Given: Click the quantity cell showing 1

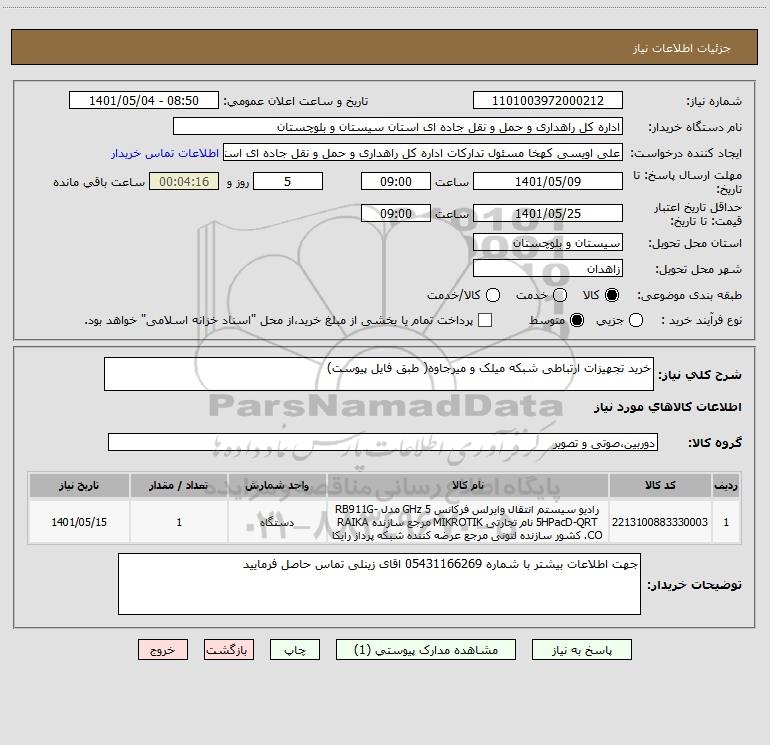Looking at the screenshot, I should 179,522.
